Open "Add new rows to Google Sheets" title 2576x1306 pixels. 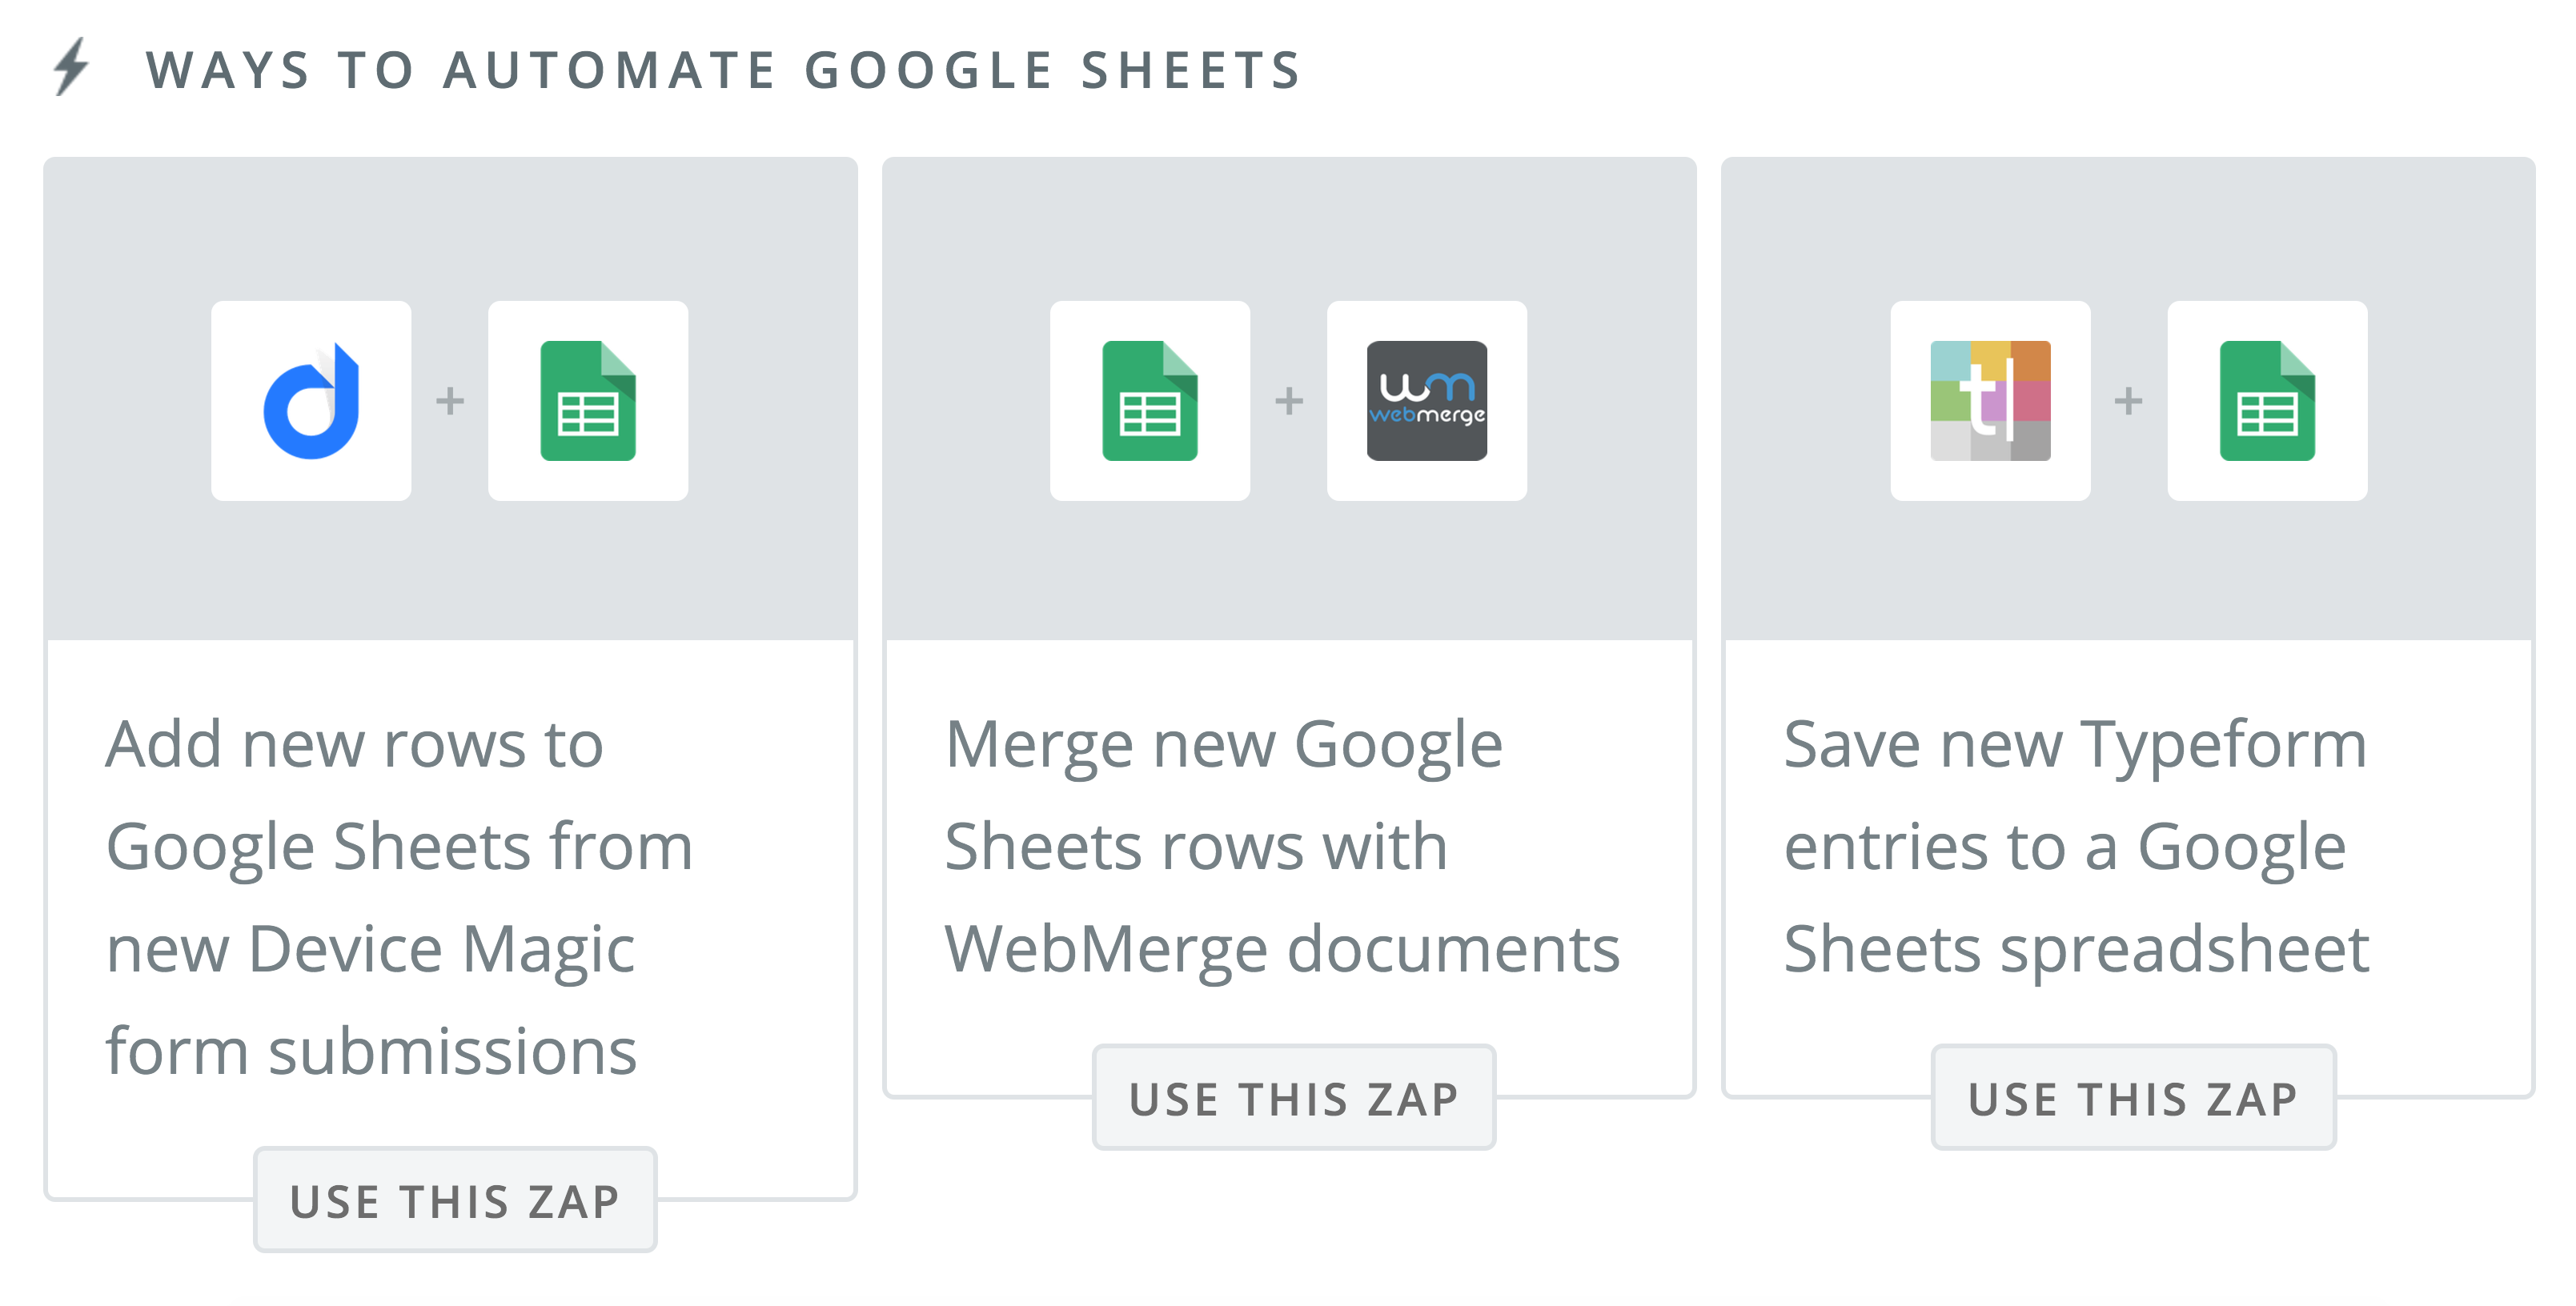[x=400, y=896]
